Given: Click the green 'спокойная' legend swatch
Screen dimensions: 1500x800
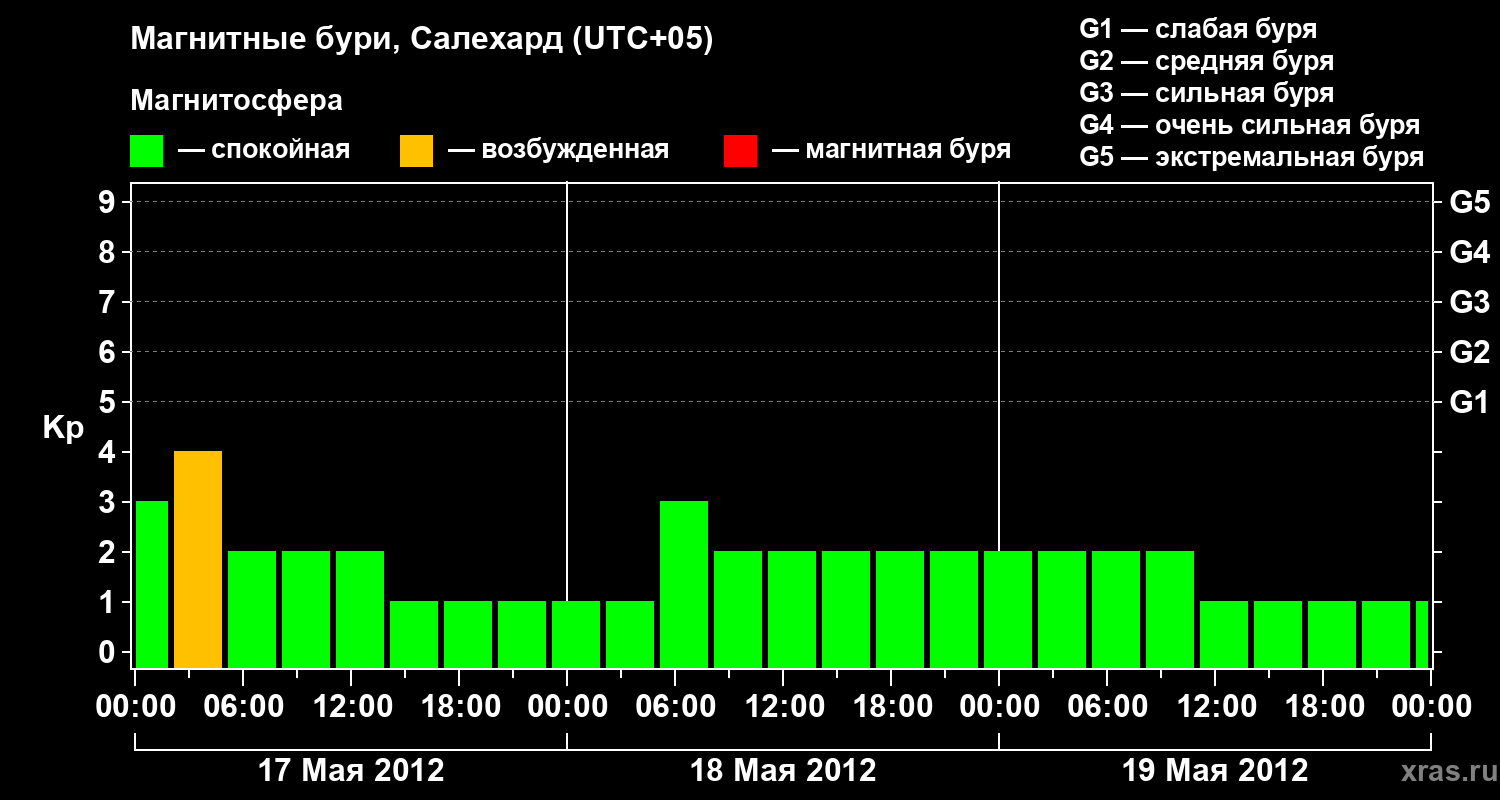Looking at the screenshot, I should tap(147, 151).
